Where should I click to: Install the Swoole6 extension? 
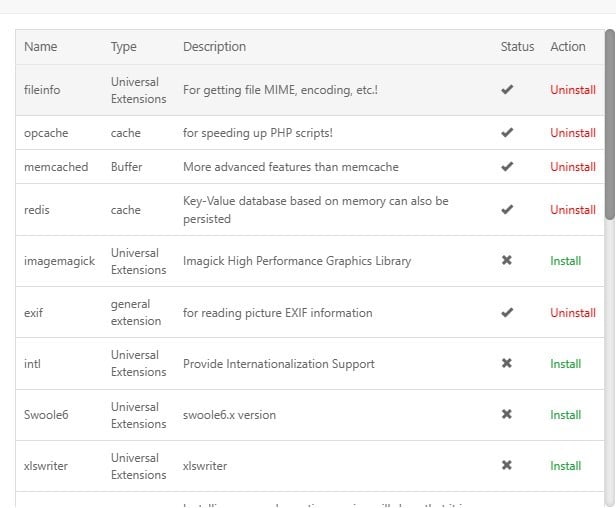565,415
